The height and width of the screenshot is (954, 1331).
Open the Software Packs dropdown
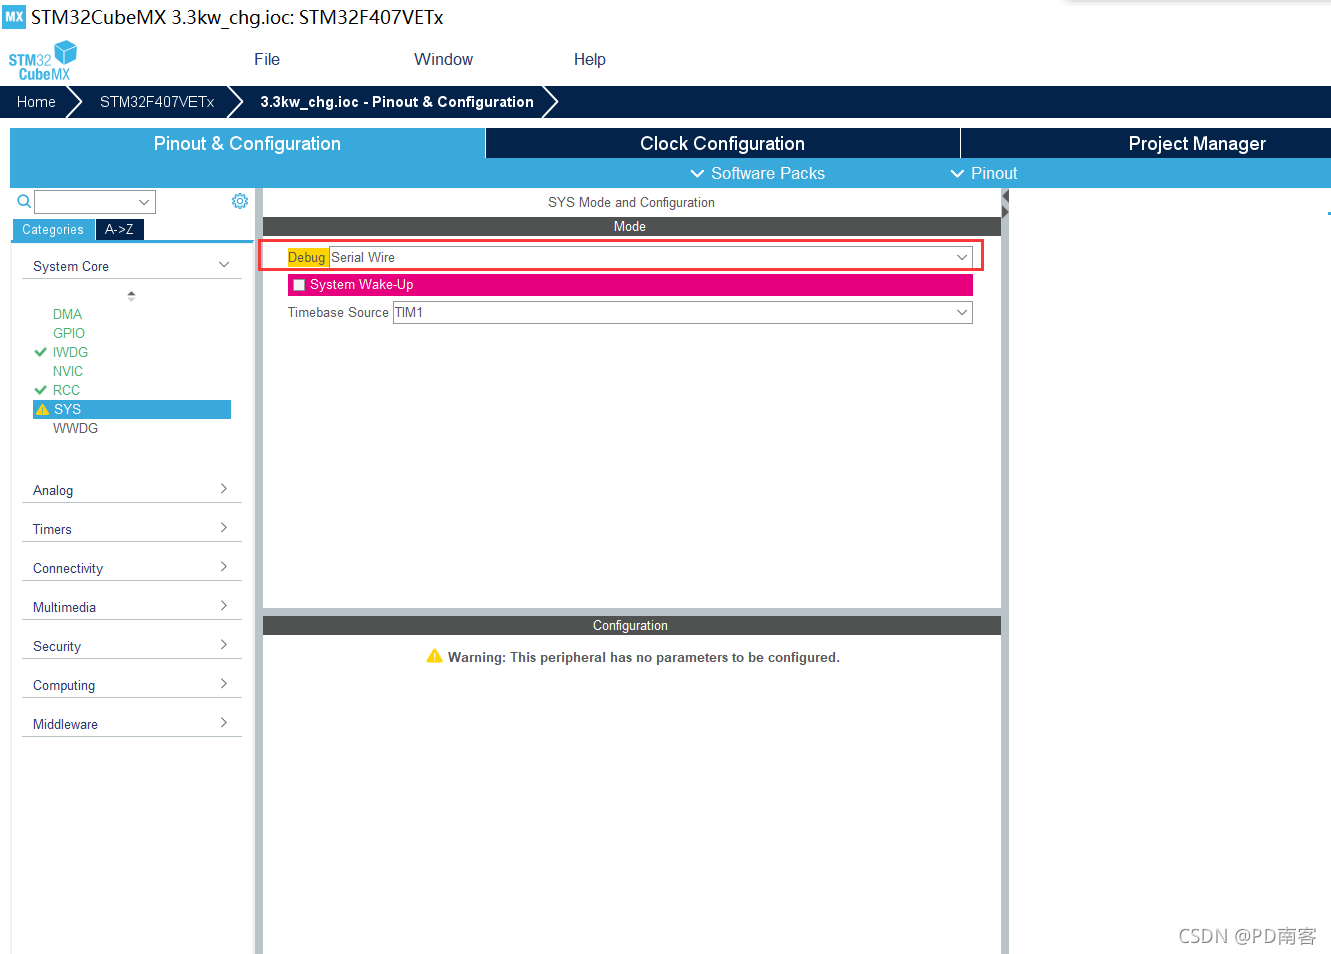tap(758, 173)
